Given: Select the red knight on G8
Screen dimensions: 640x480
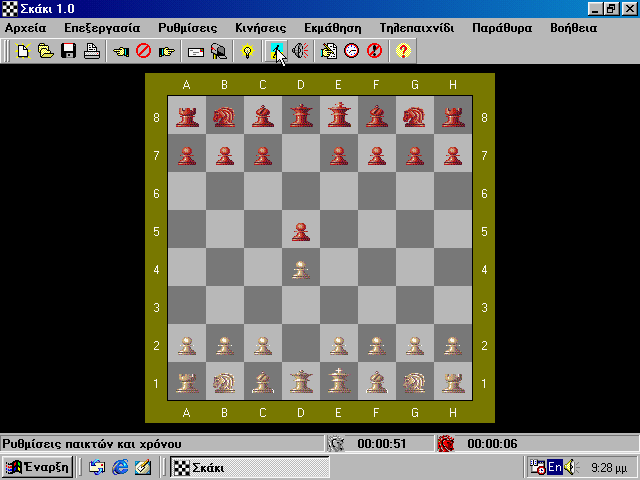Looking at the screenshot, I should pyautogui.click(x=415, y=116).
